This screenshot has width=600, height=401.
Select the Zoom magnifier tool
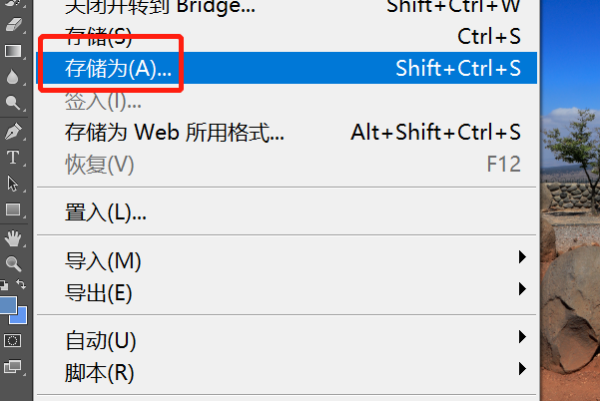[13, 264]
